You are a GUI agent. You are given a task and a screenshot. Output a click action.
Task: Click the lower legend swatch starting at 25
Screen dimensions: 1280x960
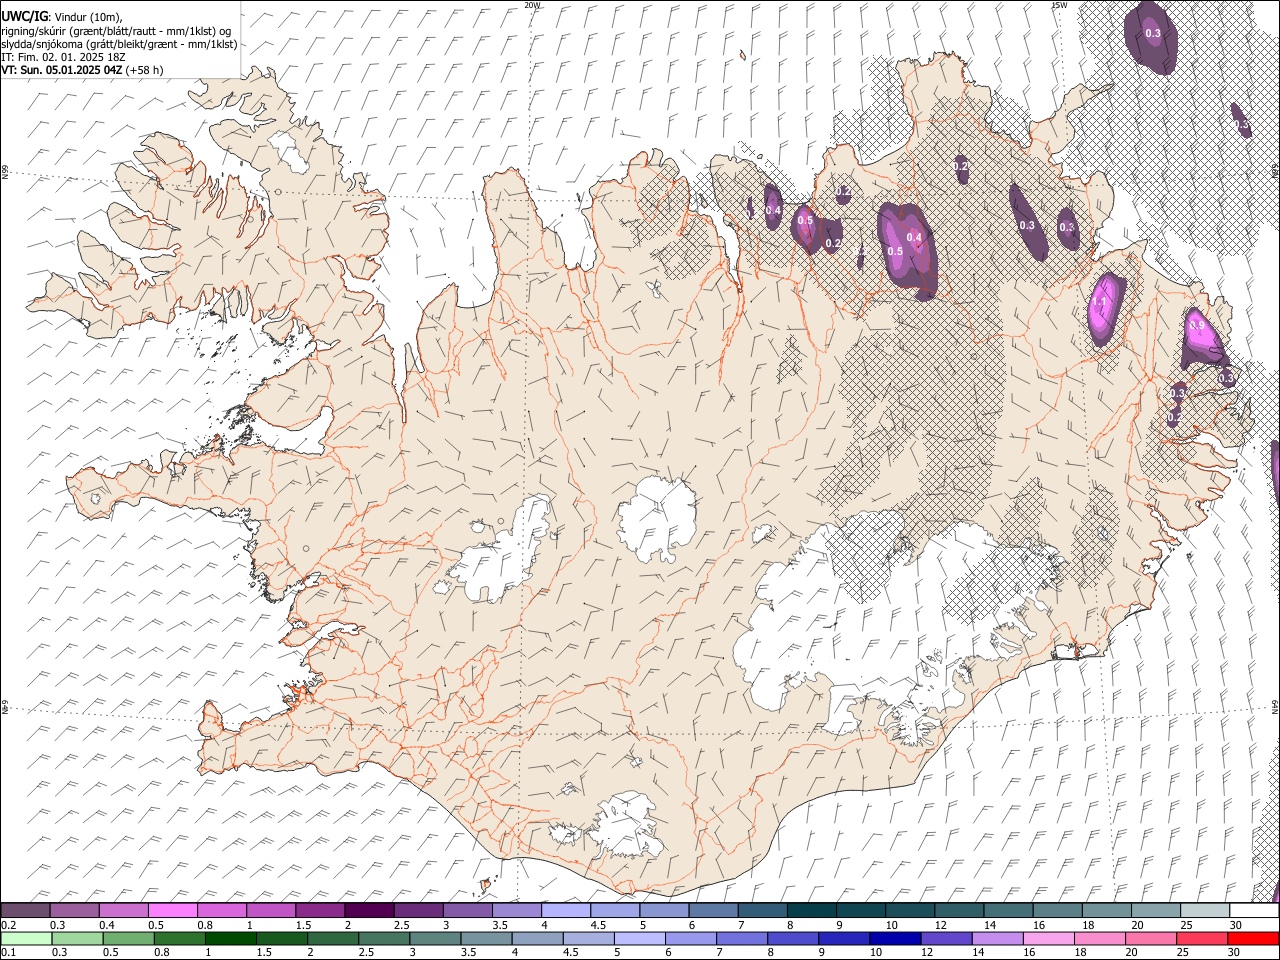[1202, 938]
